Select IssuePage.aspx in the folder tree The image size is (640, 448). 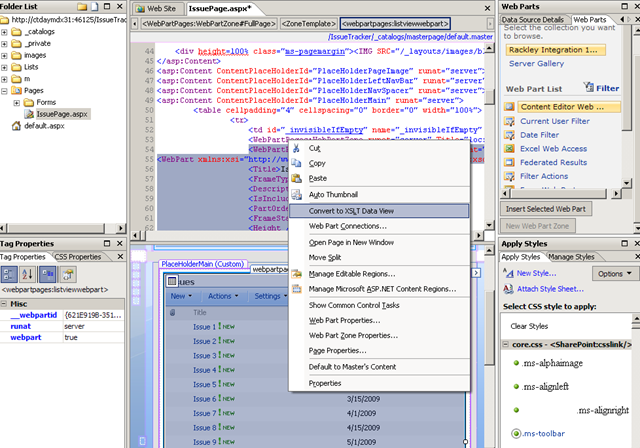(62, 114)
